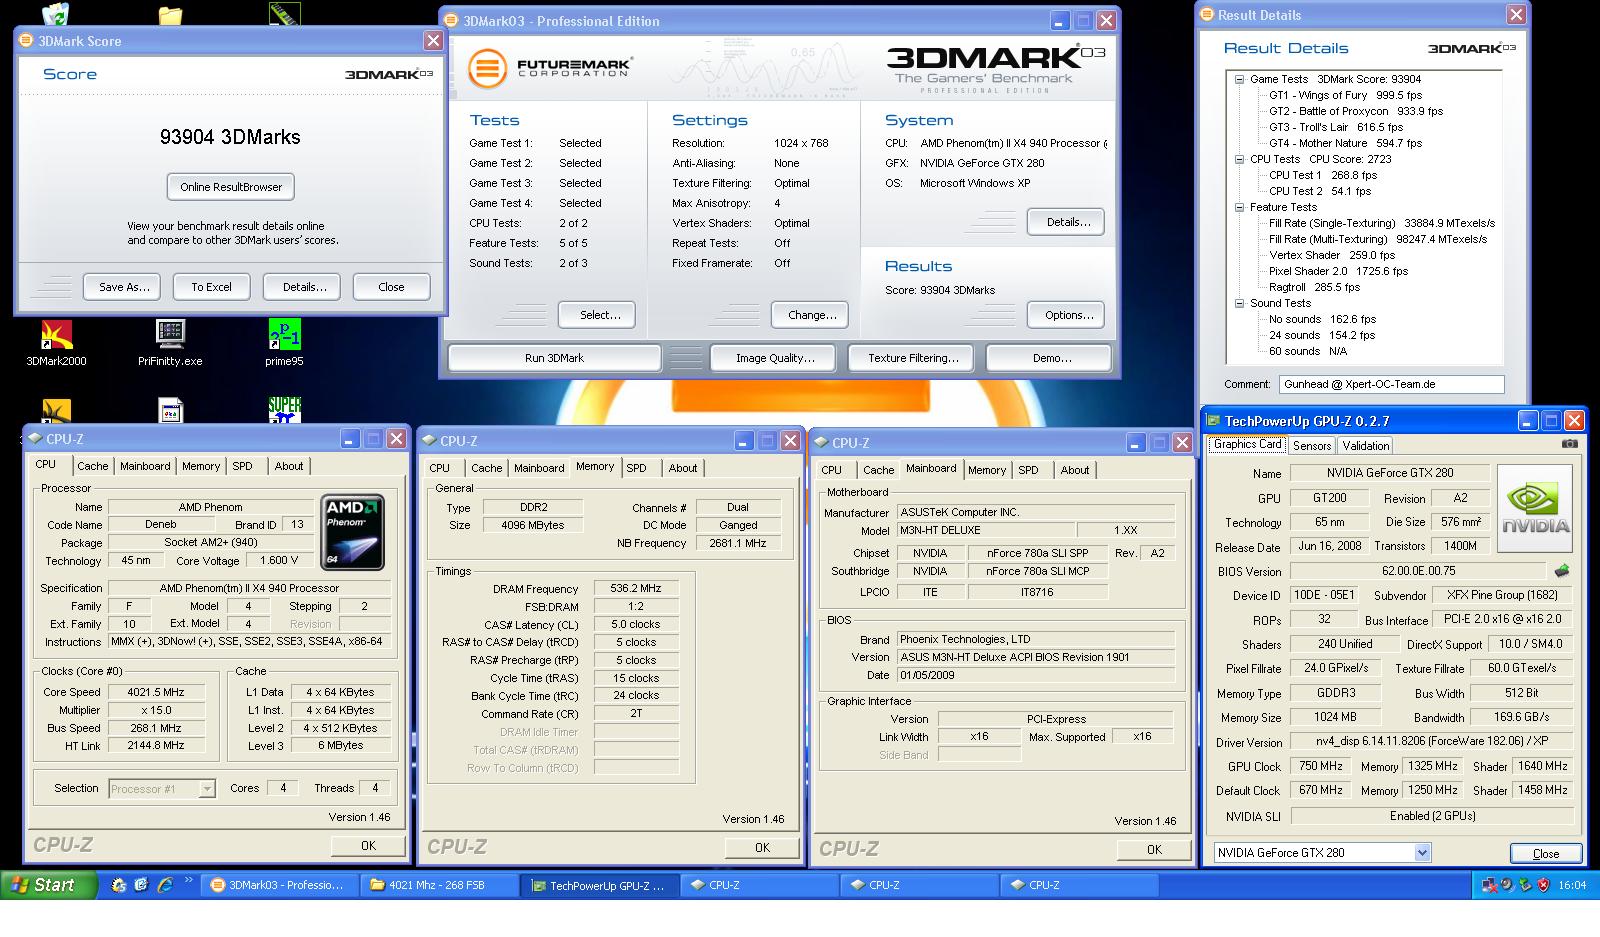Click Details... in 3DMark Score window
The width and height of the screenshot is (1600, 937).
[302, 287]
